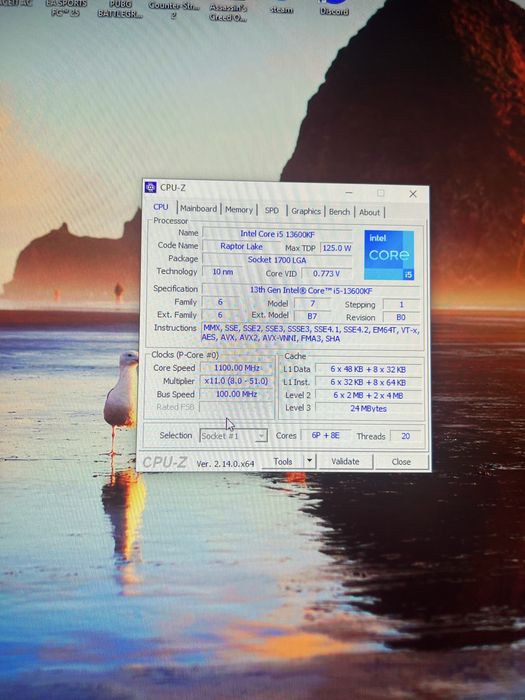Switch to the CPU tab

click(161, 207)
